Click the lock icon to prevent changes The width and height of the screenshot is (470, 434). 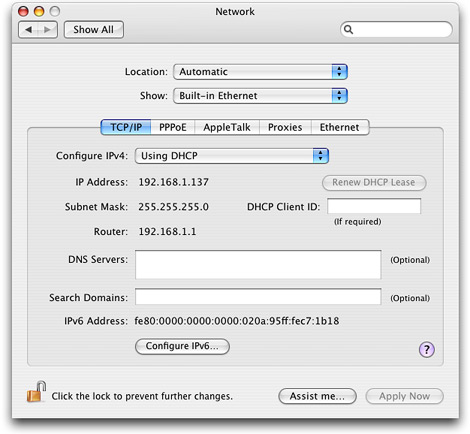click(x=36, y=391)
